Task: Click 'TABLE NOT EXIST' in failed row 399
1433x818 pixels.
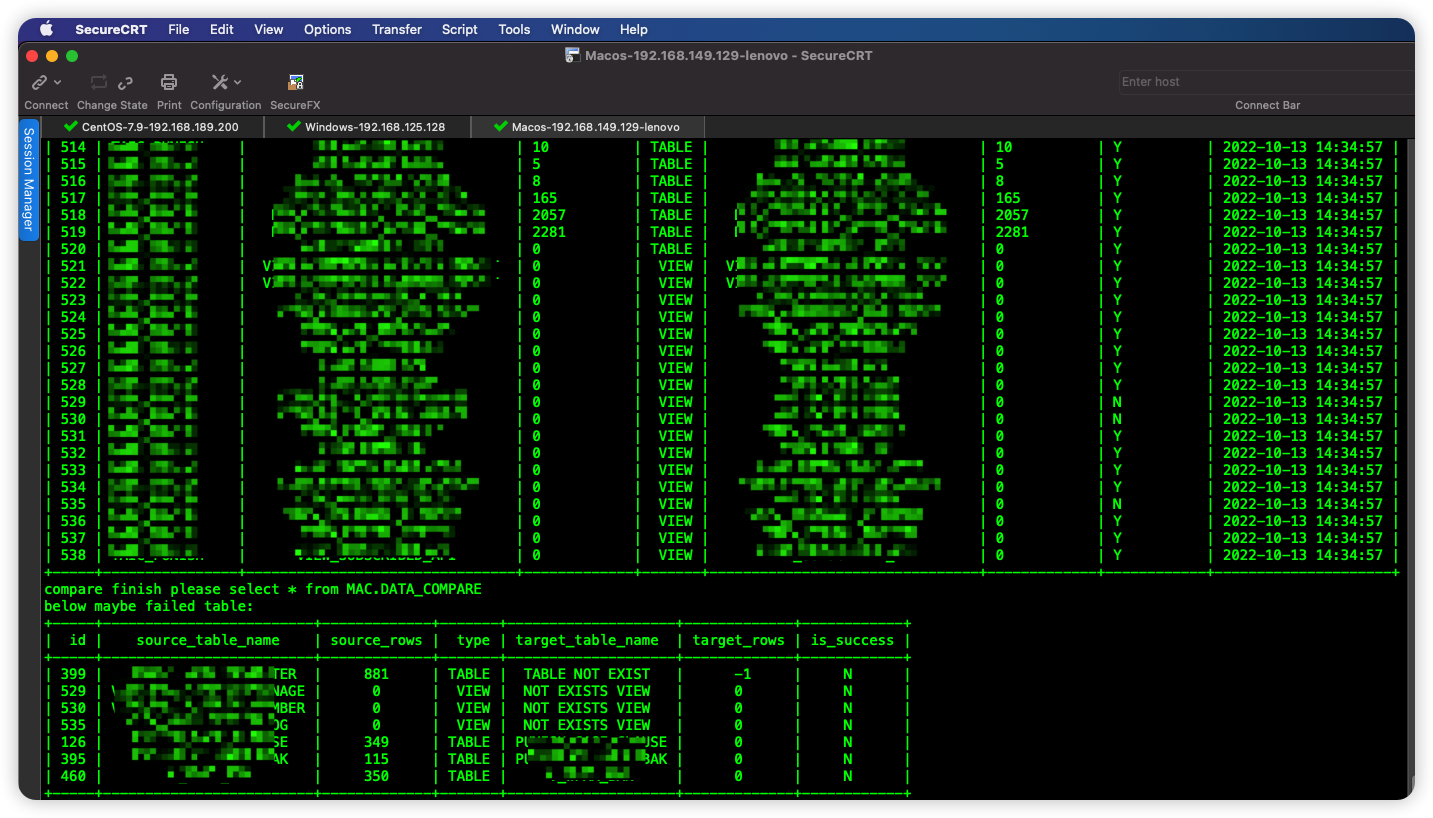Action: coord(587,674)
